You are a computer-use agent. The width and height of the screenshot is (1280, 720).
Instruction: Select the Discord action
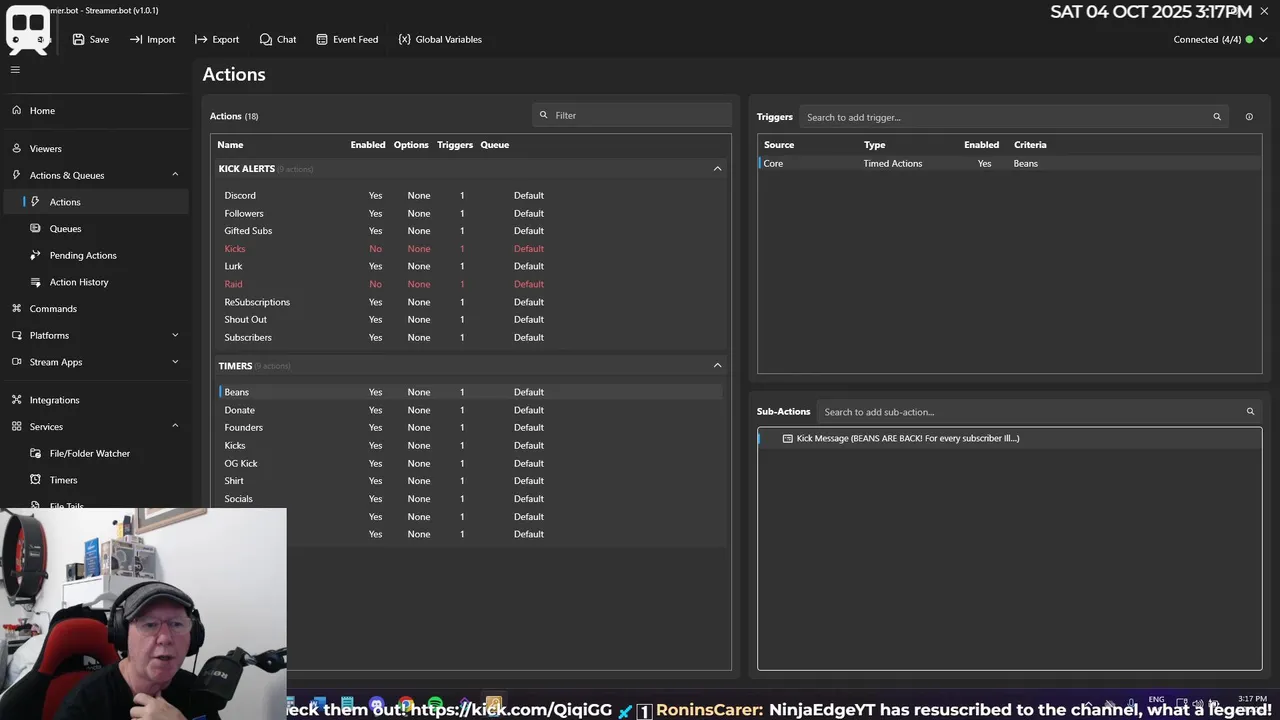point(470,195)
